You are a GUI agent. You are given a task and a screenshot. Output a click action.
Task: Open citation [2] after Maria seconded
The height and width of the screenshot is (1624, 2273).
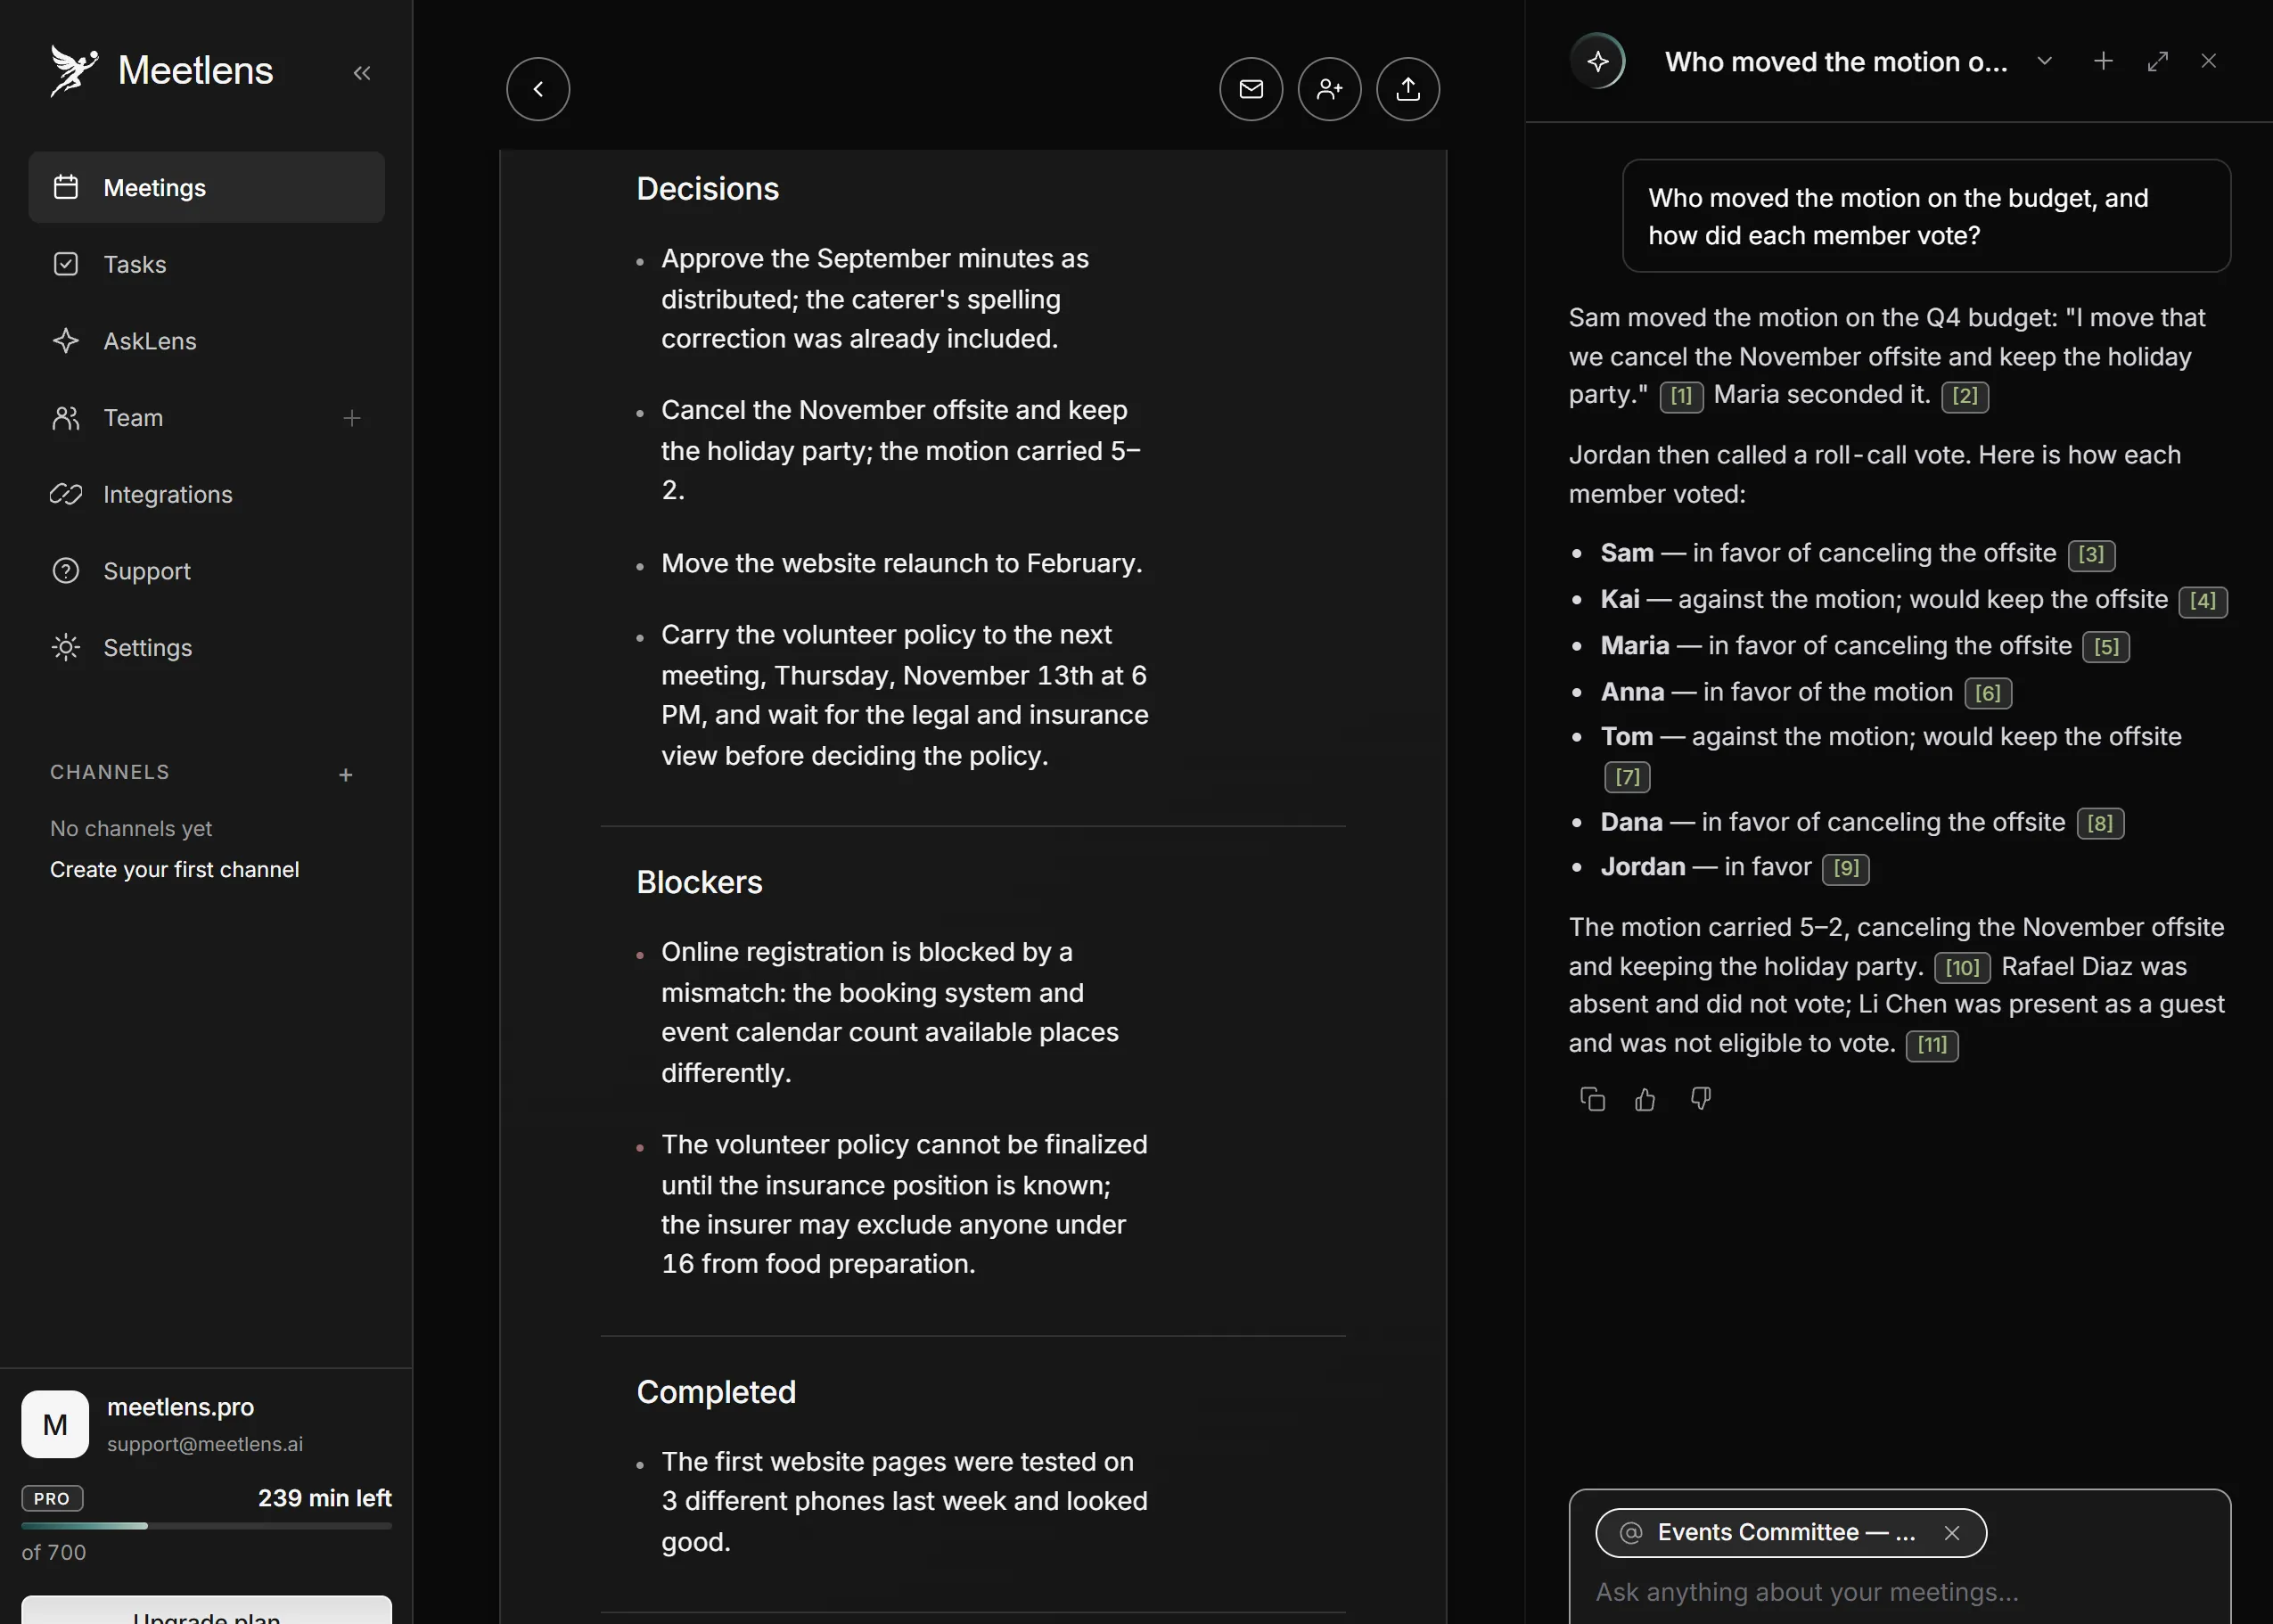pyautogui.click(x=1964, y=396)
